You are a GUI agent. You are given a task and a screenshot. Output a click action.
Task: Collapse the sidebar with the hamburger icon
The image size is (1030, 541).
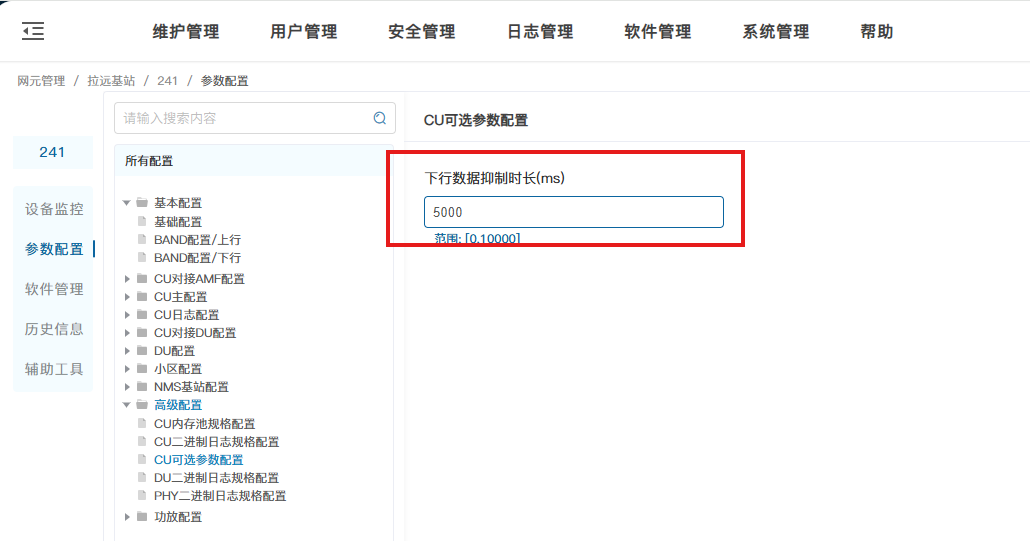pyautogui.click(x=33, y=32)
